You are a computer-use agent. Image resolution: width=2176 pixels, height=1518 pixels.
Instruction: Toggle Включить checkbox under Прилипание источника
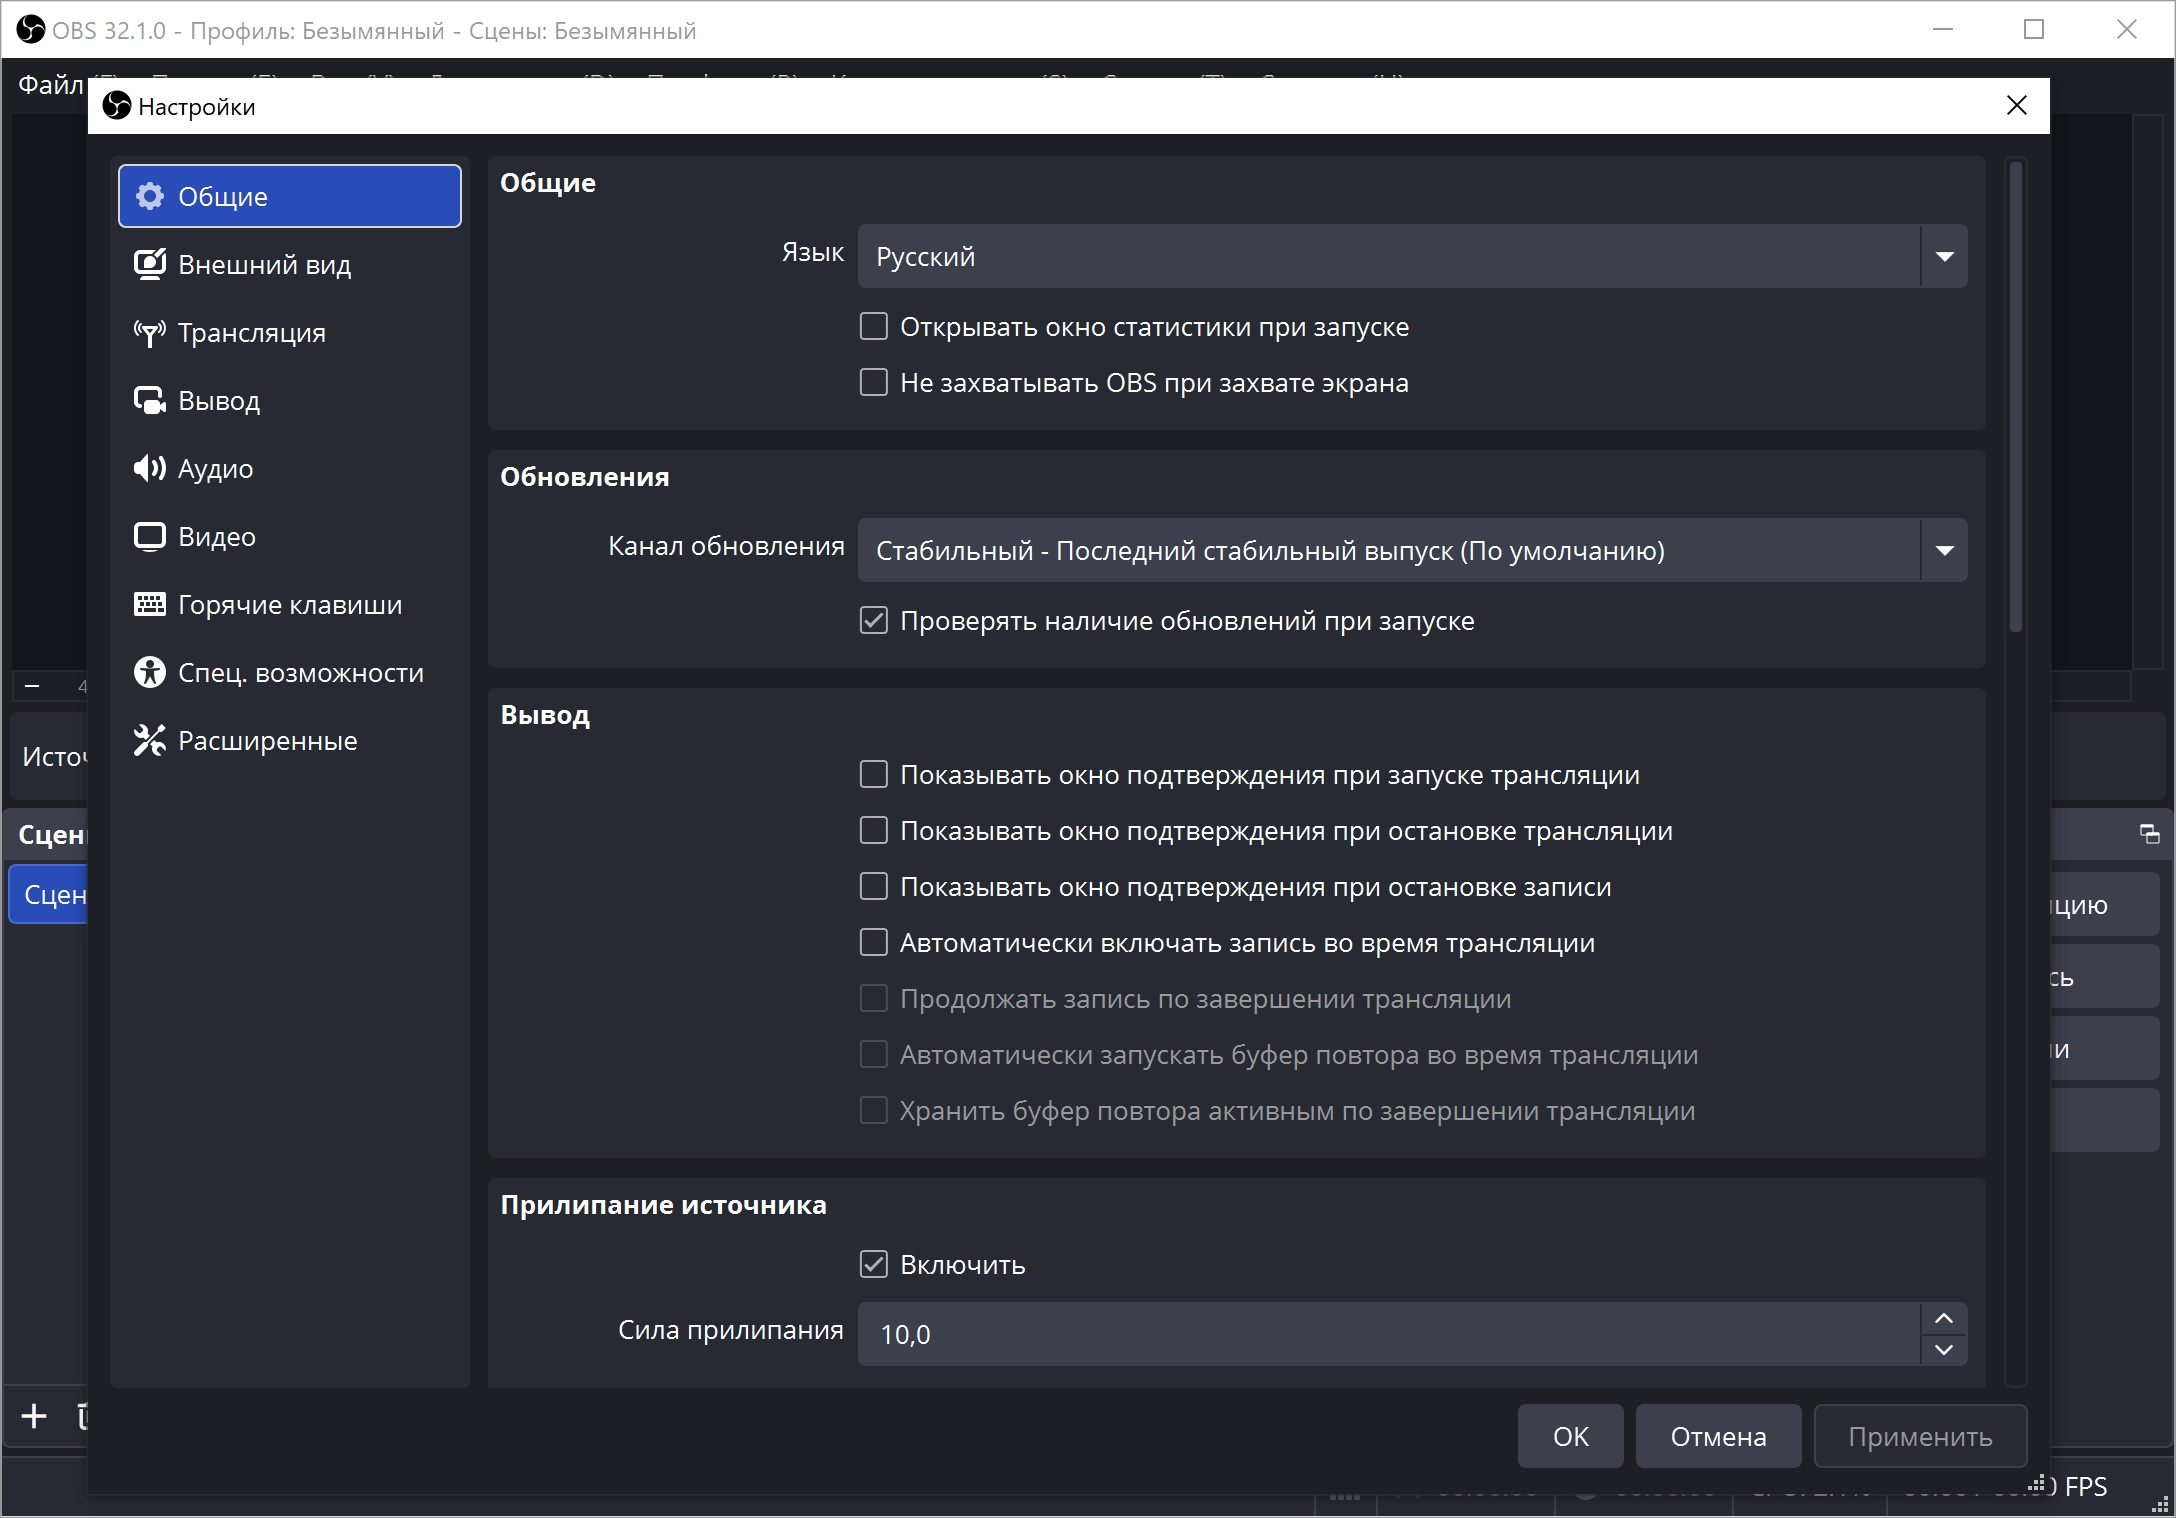click(874, 1265)
